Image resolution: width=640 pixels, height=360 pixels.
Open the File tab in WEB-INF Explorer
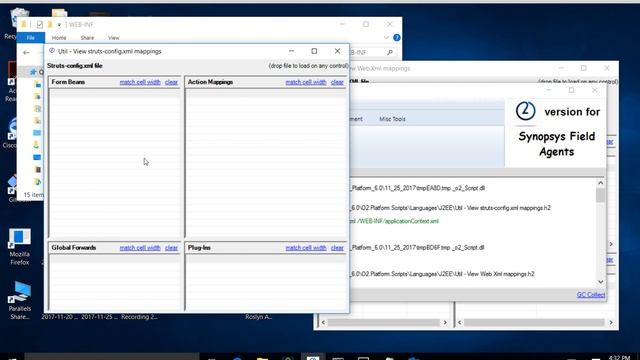point(31,38)
